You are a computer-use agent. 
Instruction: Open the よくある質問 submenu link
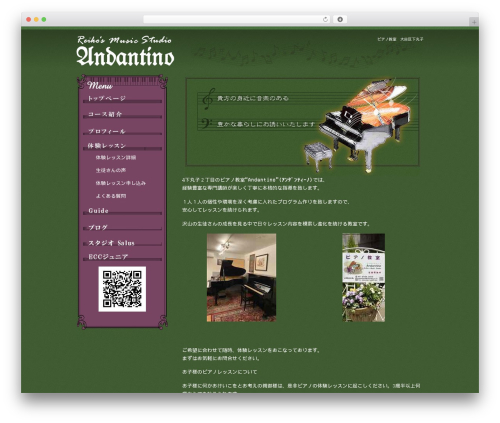111,196
